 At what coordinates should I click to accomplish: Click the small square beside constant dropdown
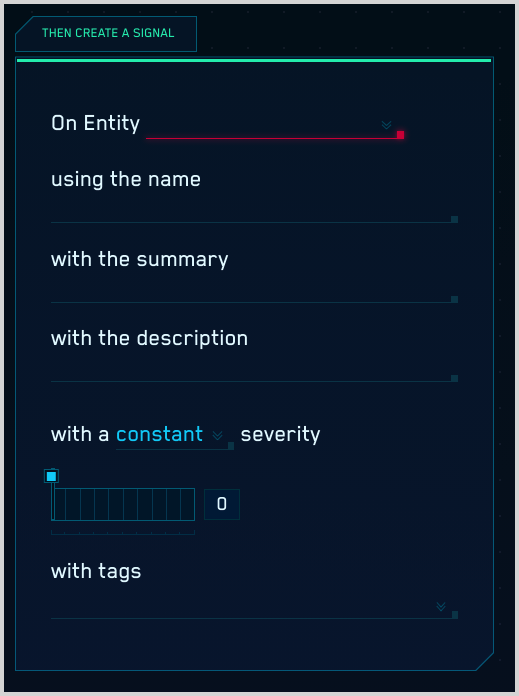pyautogui.click(x=231, y=446)
